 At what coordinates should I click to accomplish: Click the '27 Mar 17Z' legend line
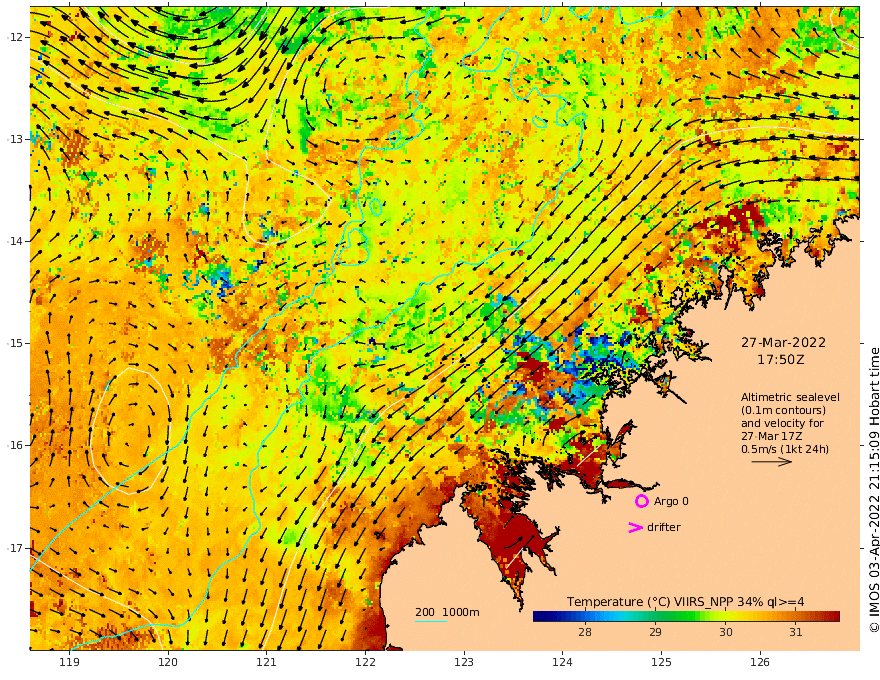[x=771, y=436]
